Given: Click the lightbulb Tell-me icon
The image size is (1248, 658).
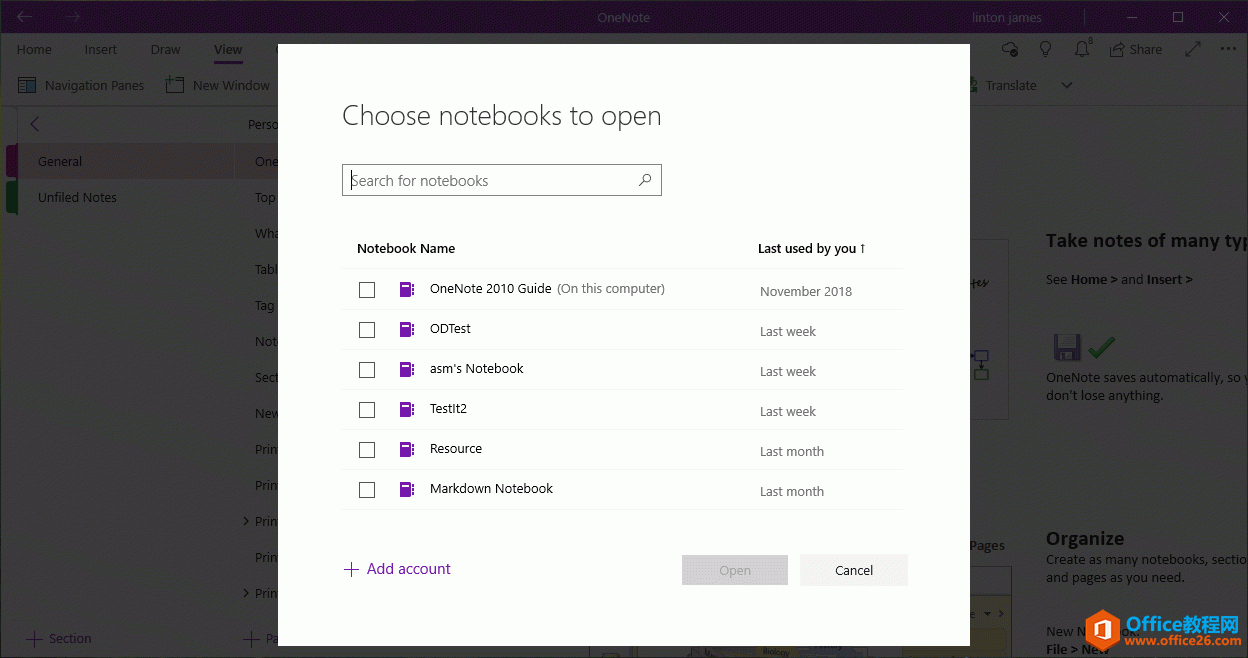Looking at the screenshot, I should point(1045,48).
